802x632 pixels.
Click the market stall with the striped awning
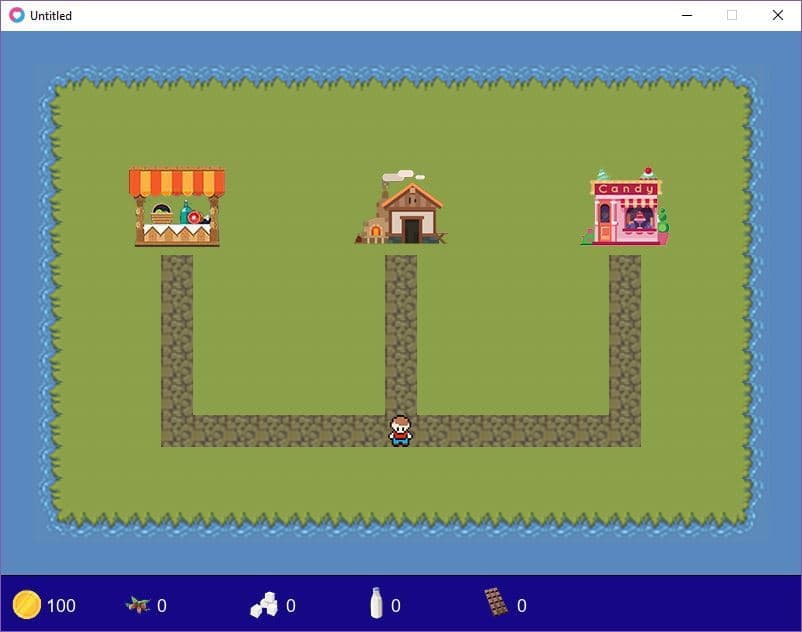tap(177, 207)
